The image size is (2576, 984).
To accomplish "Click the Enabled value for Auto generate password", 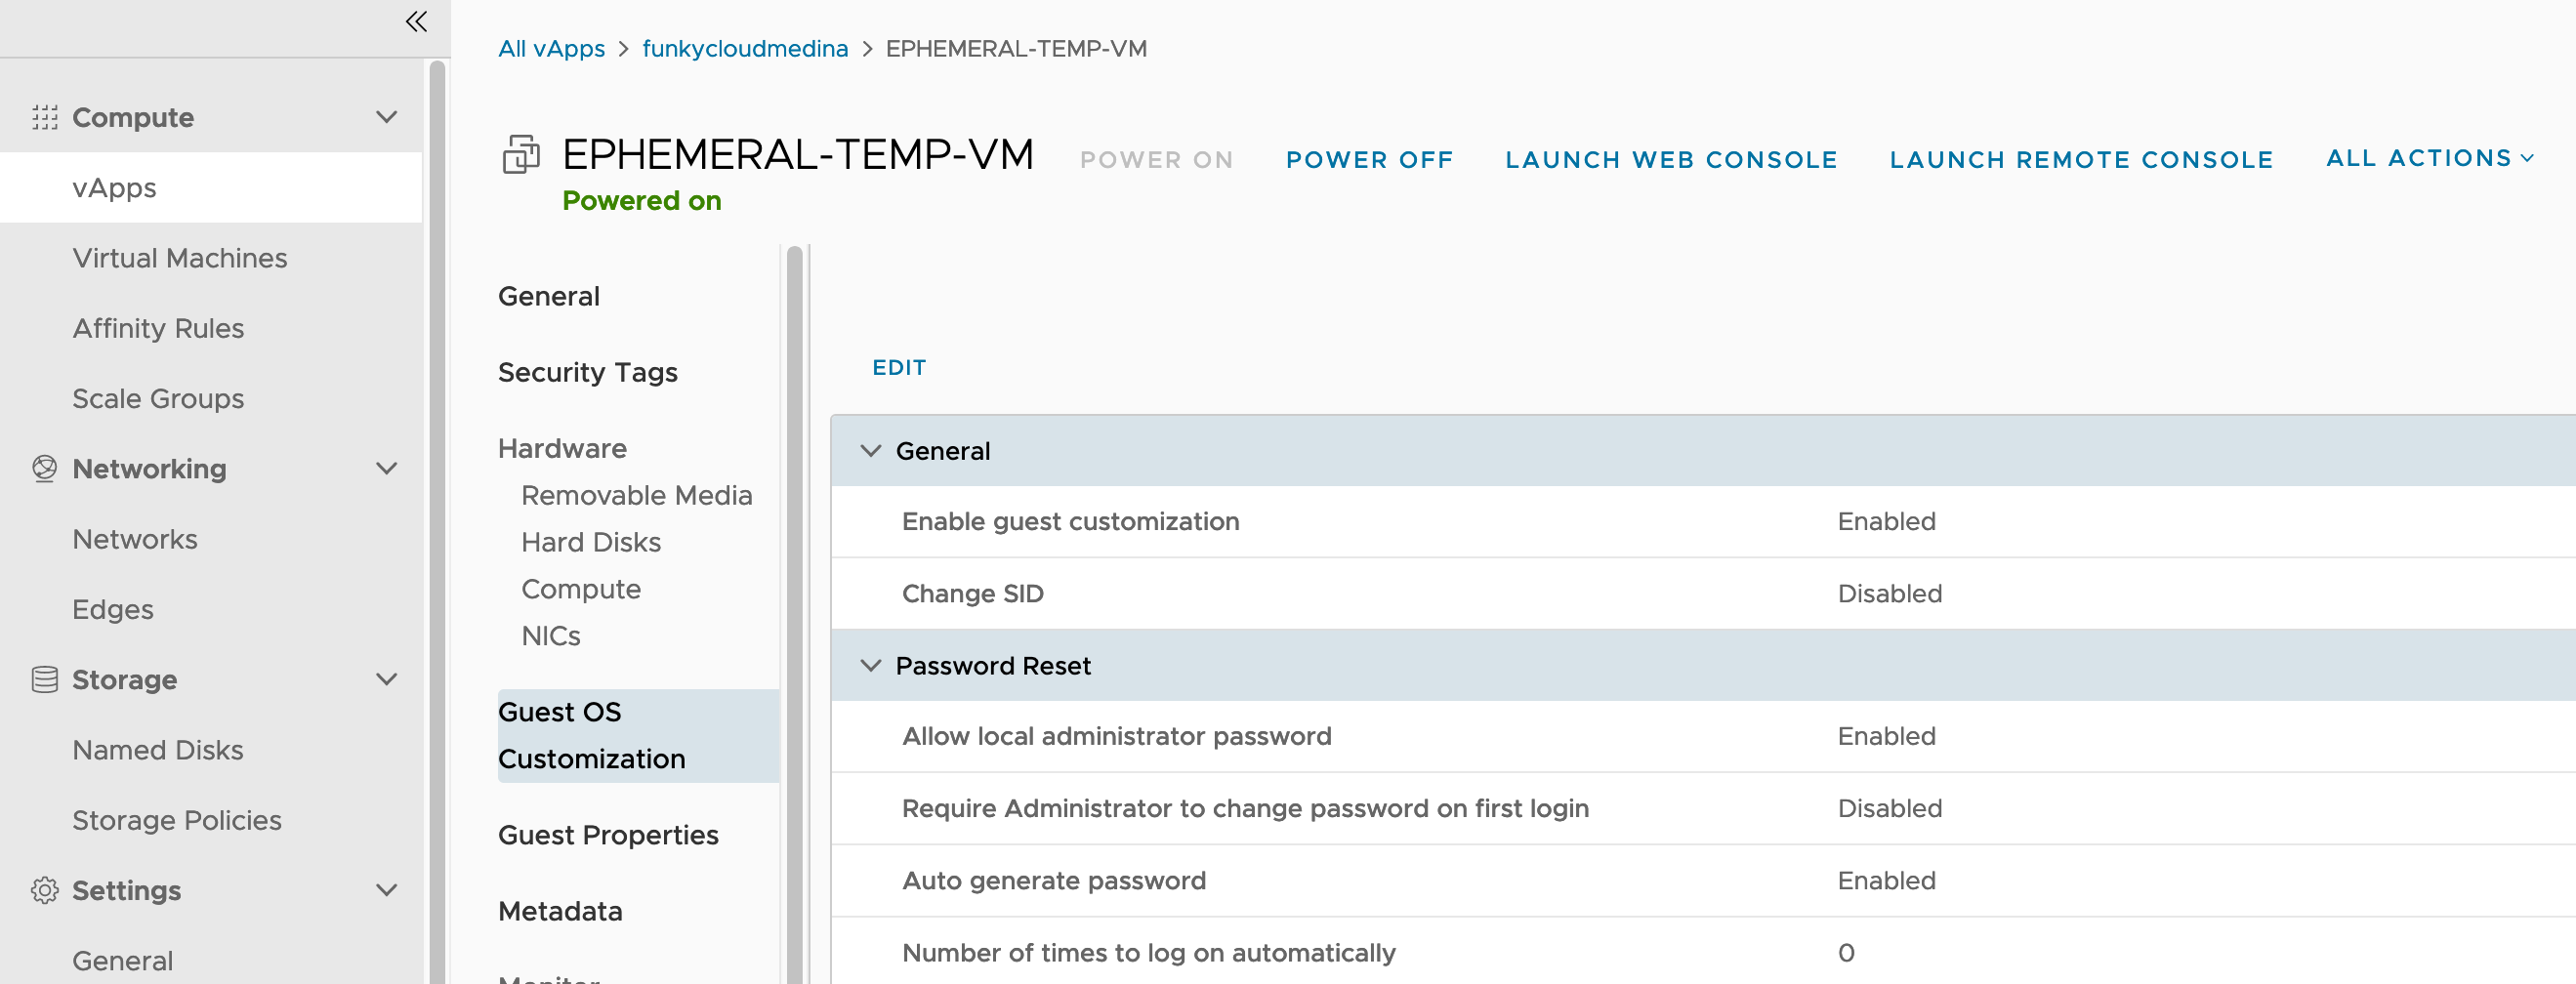I will (1887, 881).
